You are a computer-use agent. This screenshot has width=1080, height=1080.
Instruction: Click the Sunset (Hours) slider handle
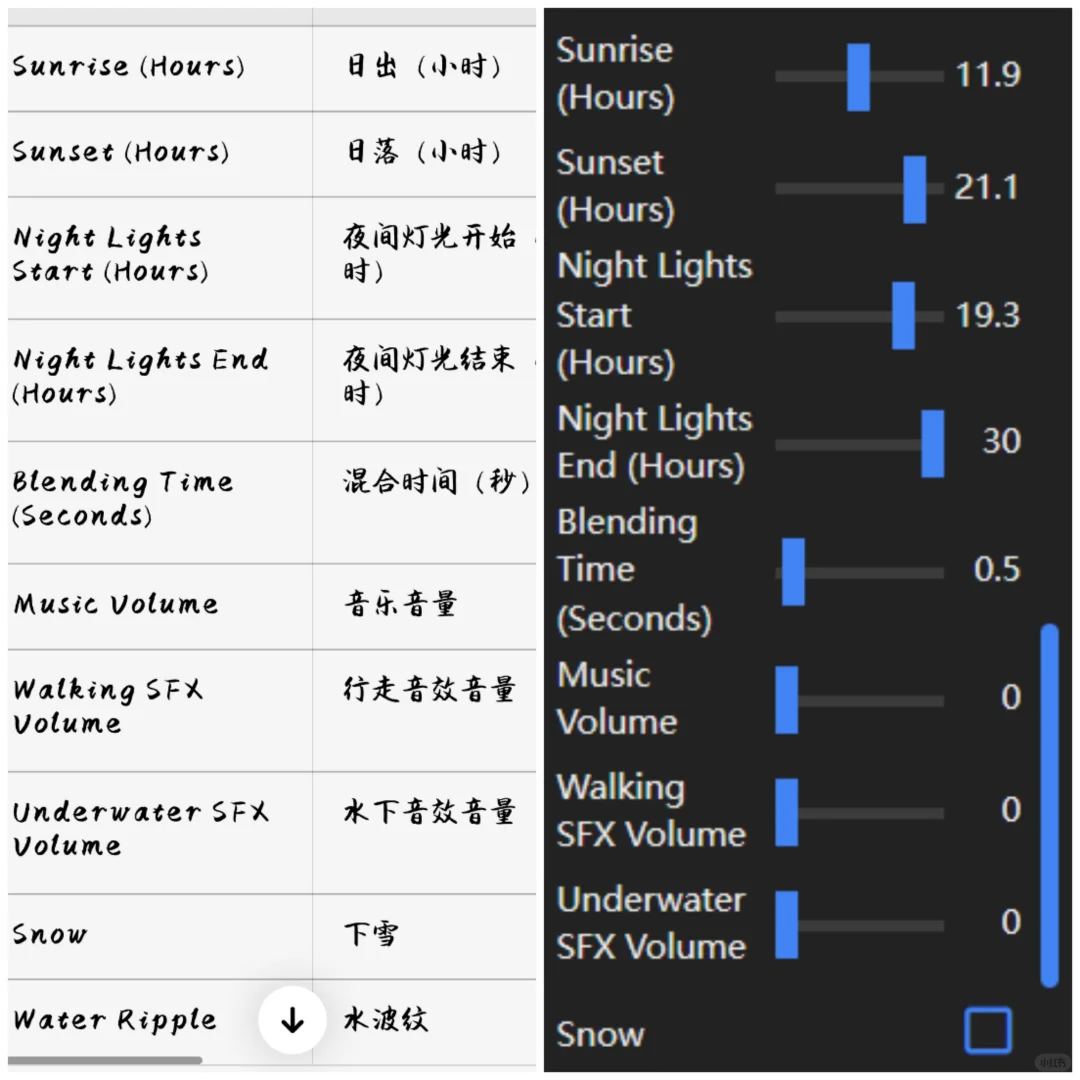coord(914,189)
